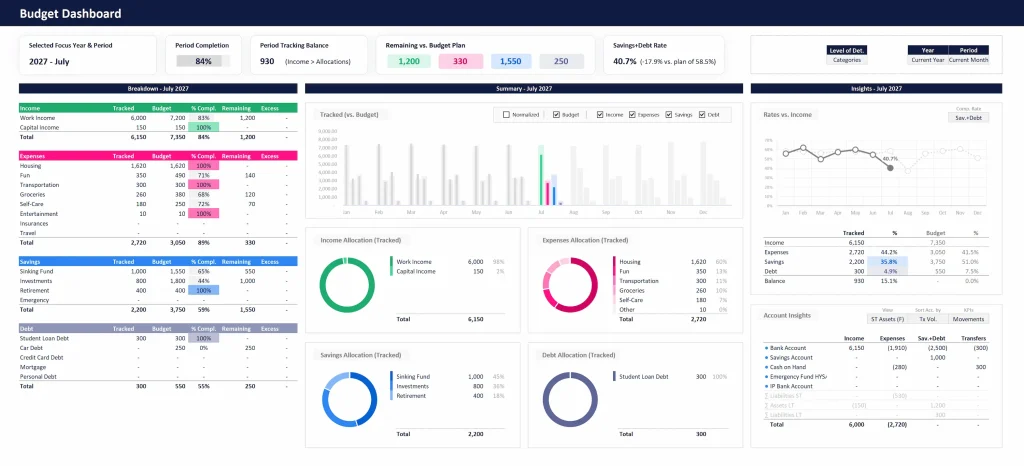Enable the Normalized checkbox
This screenshot has width=1024, height=466.
(507, 115)
